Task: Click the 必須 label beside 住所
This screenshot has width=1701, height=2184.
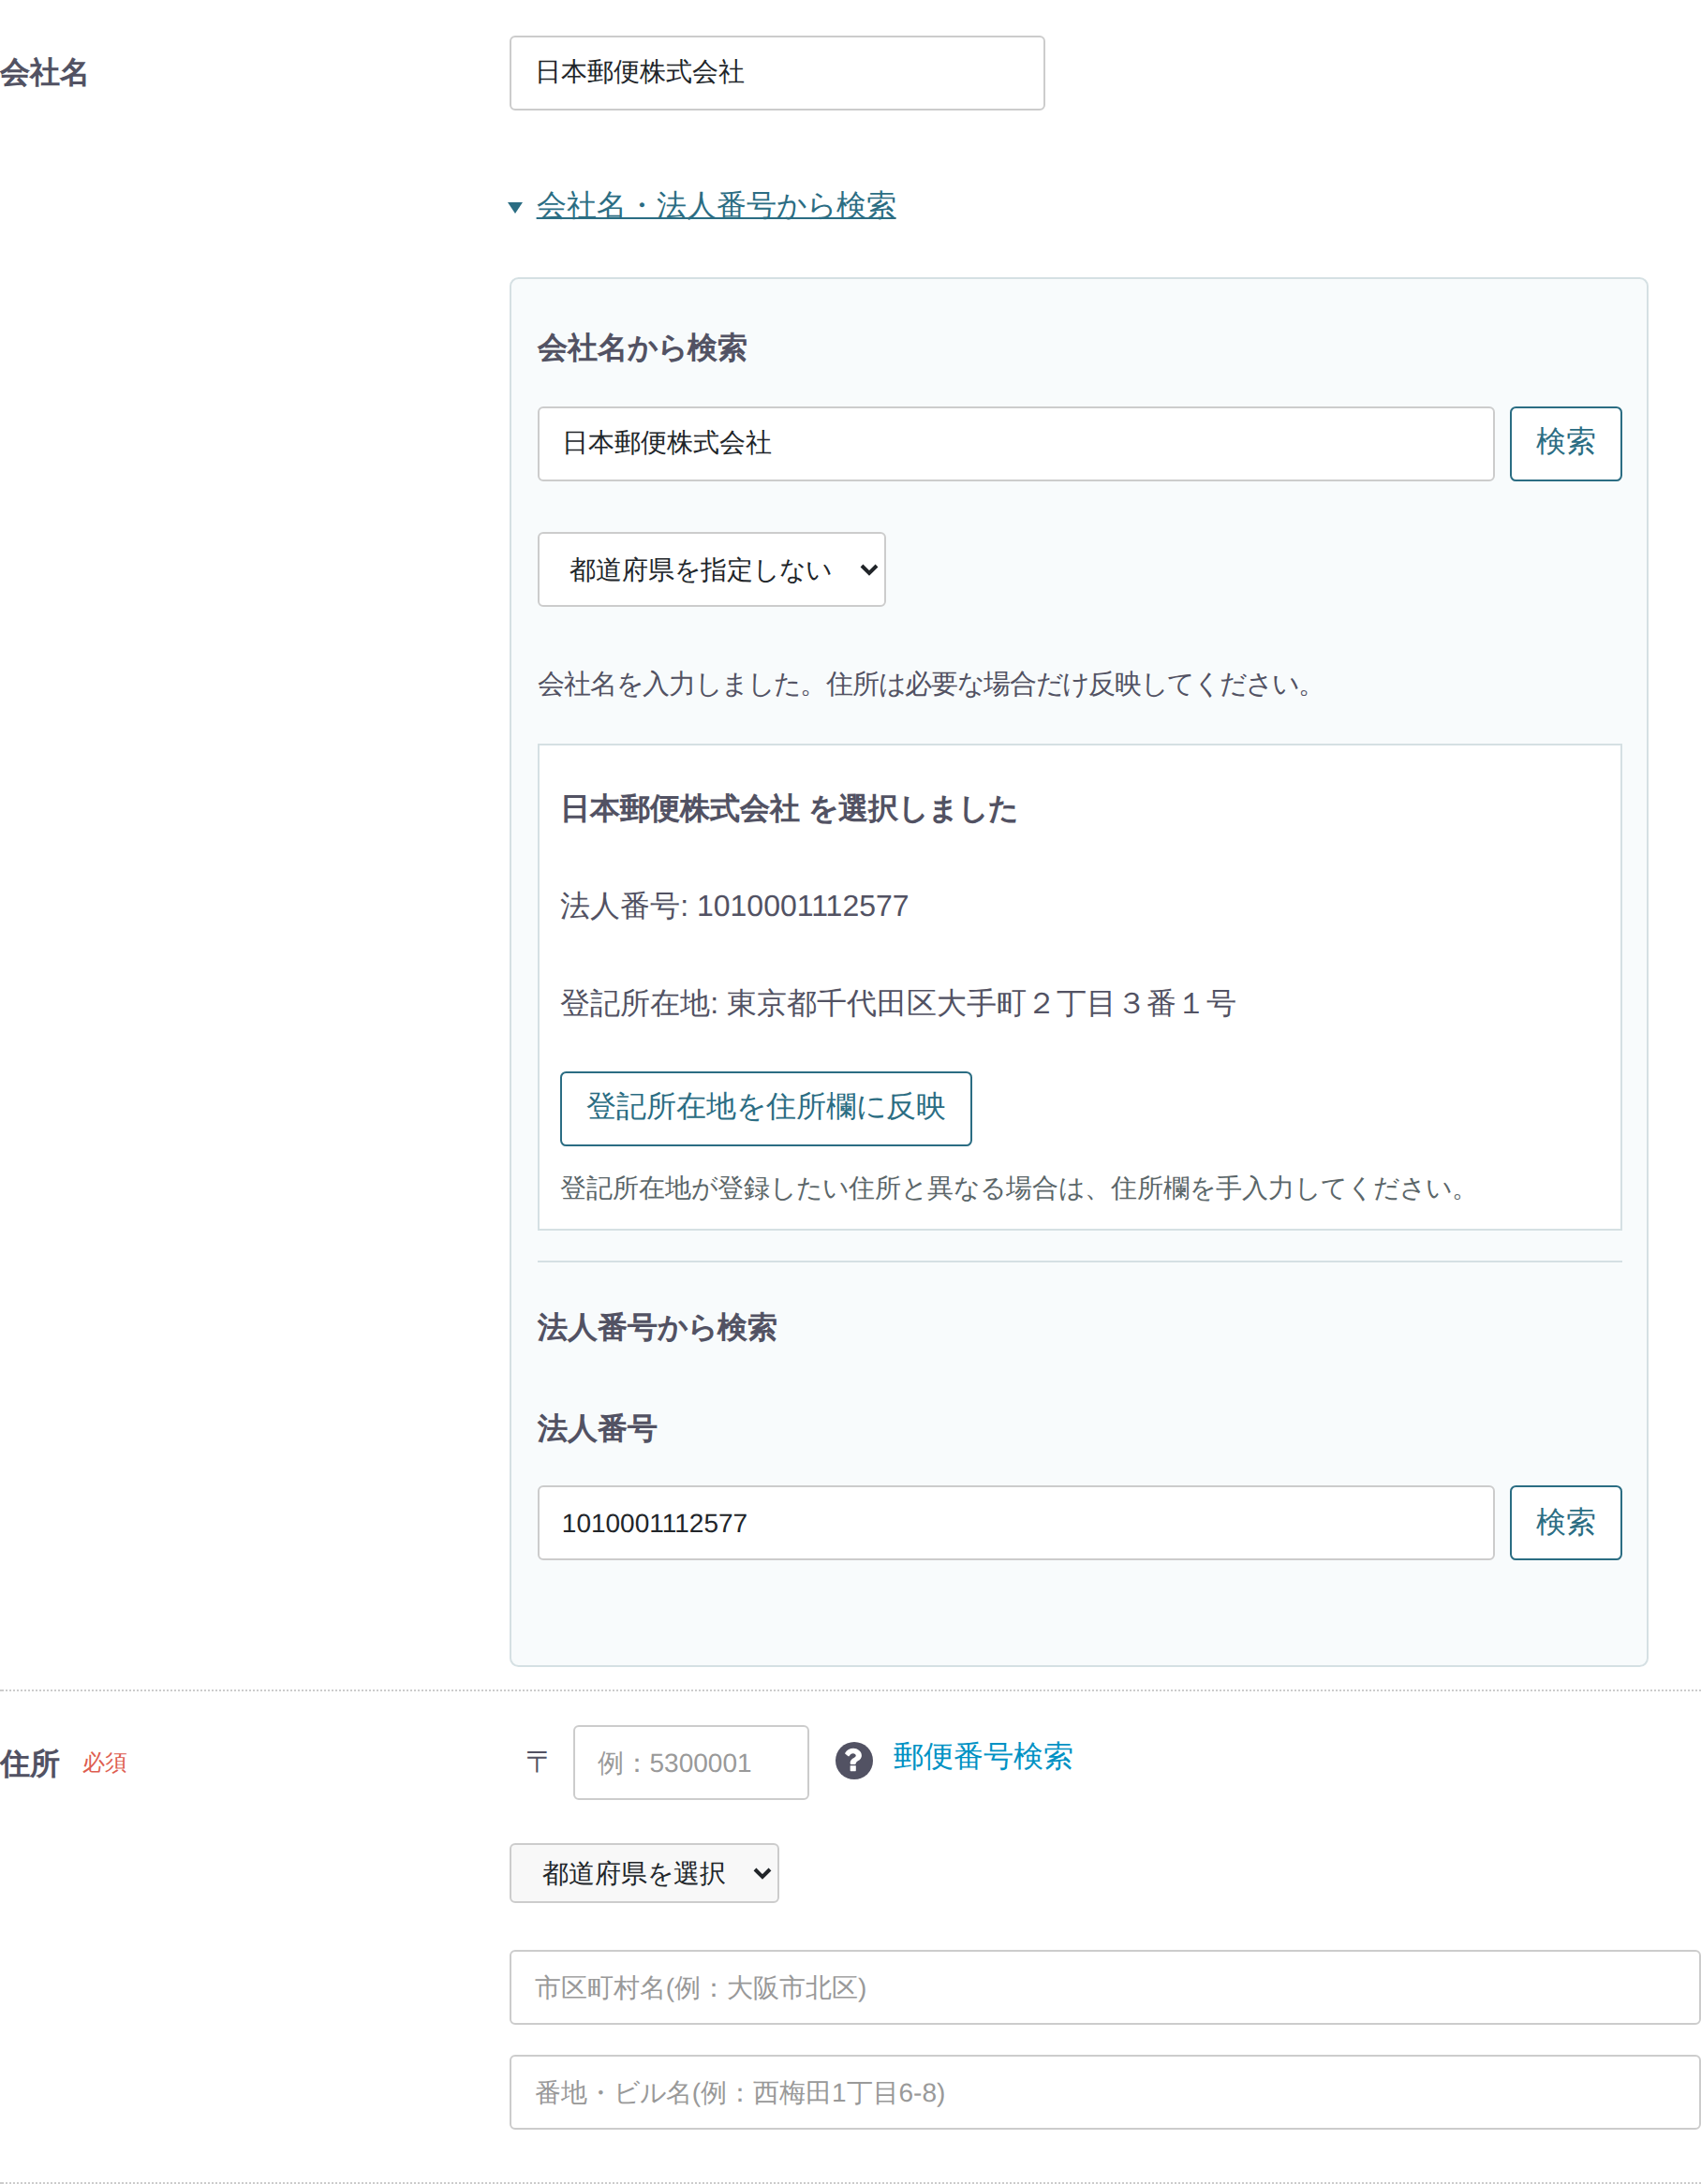Action: click(x=104, y=1763)
